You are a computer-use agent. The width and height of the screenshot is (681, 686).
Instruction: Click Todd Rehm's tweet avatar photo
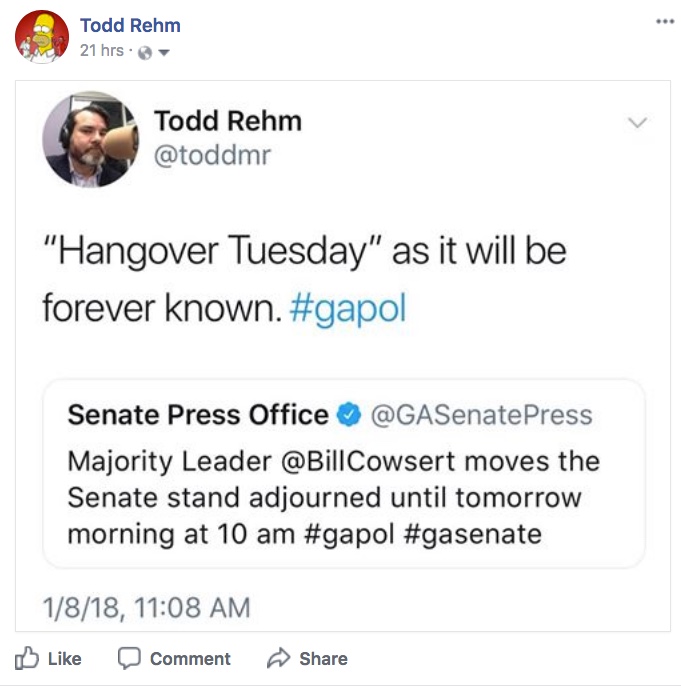[91, 139]
